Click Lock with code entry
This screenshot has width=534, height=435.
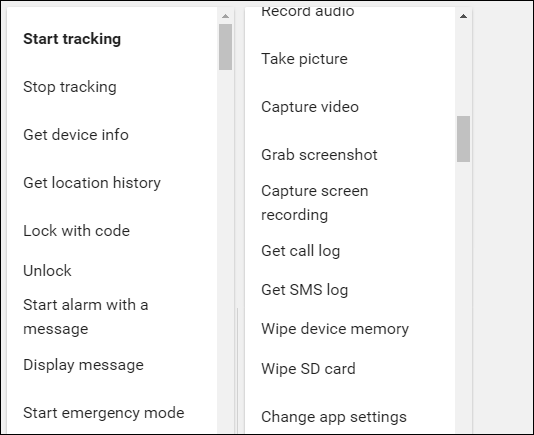point(76,231)
